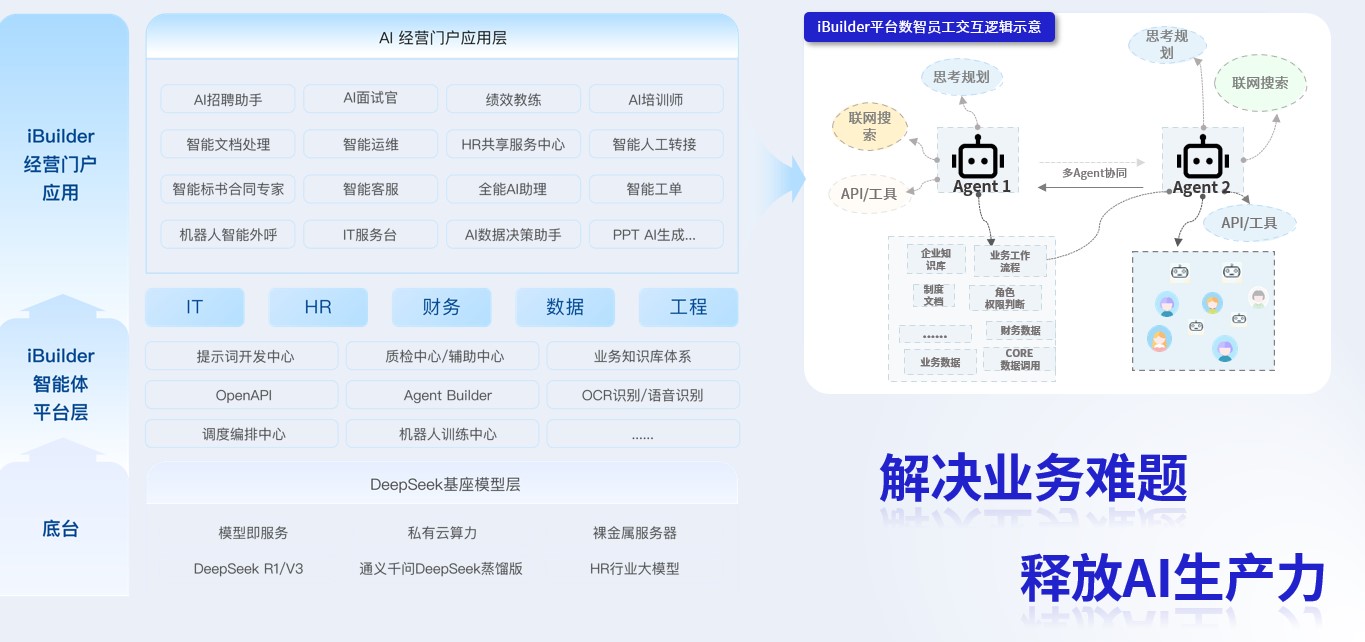Click the 联网搜索 bubble near Agent 1
1365x642 pixels.
(x=869, y=125)
